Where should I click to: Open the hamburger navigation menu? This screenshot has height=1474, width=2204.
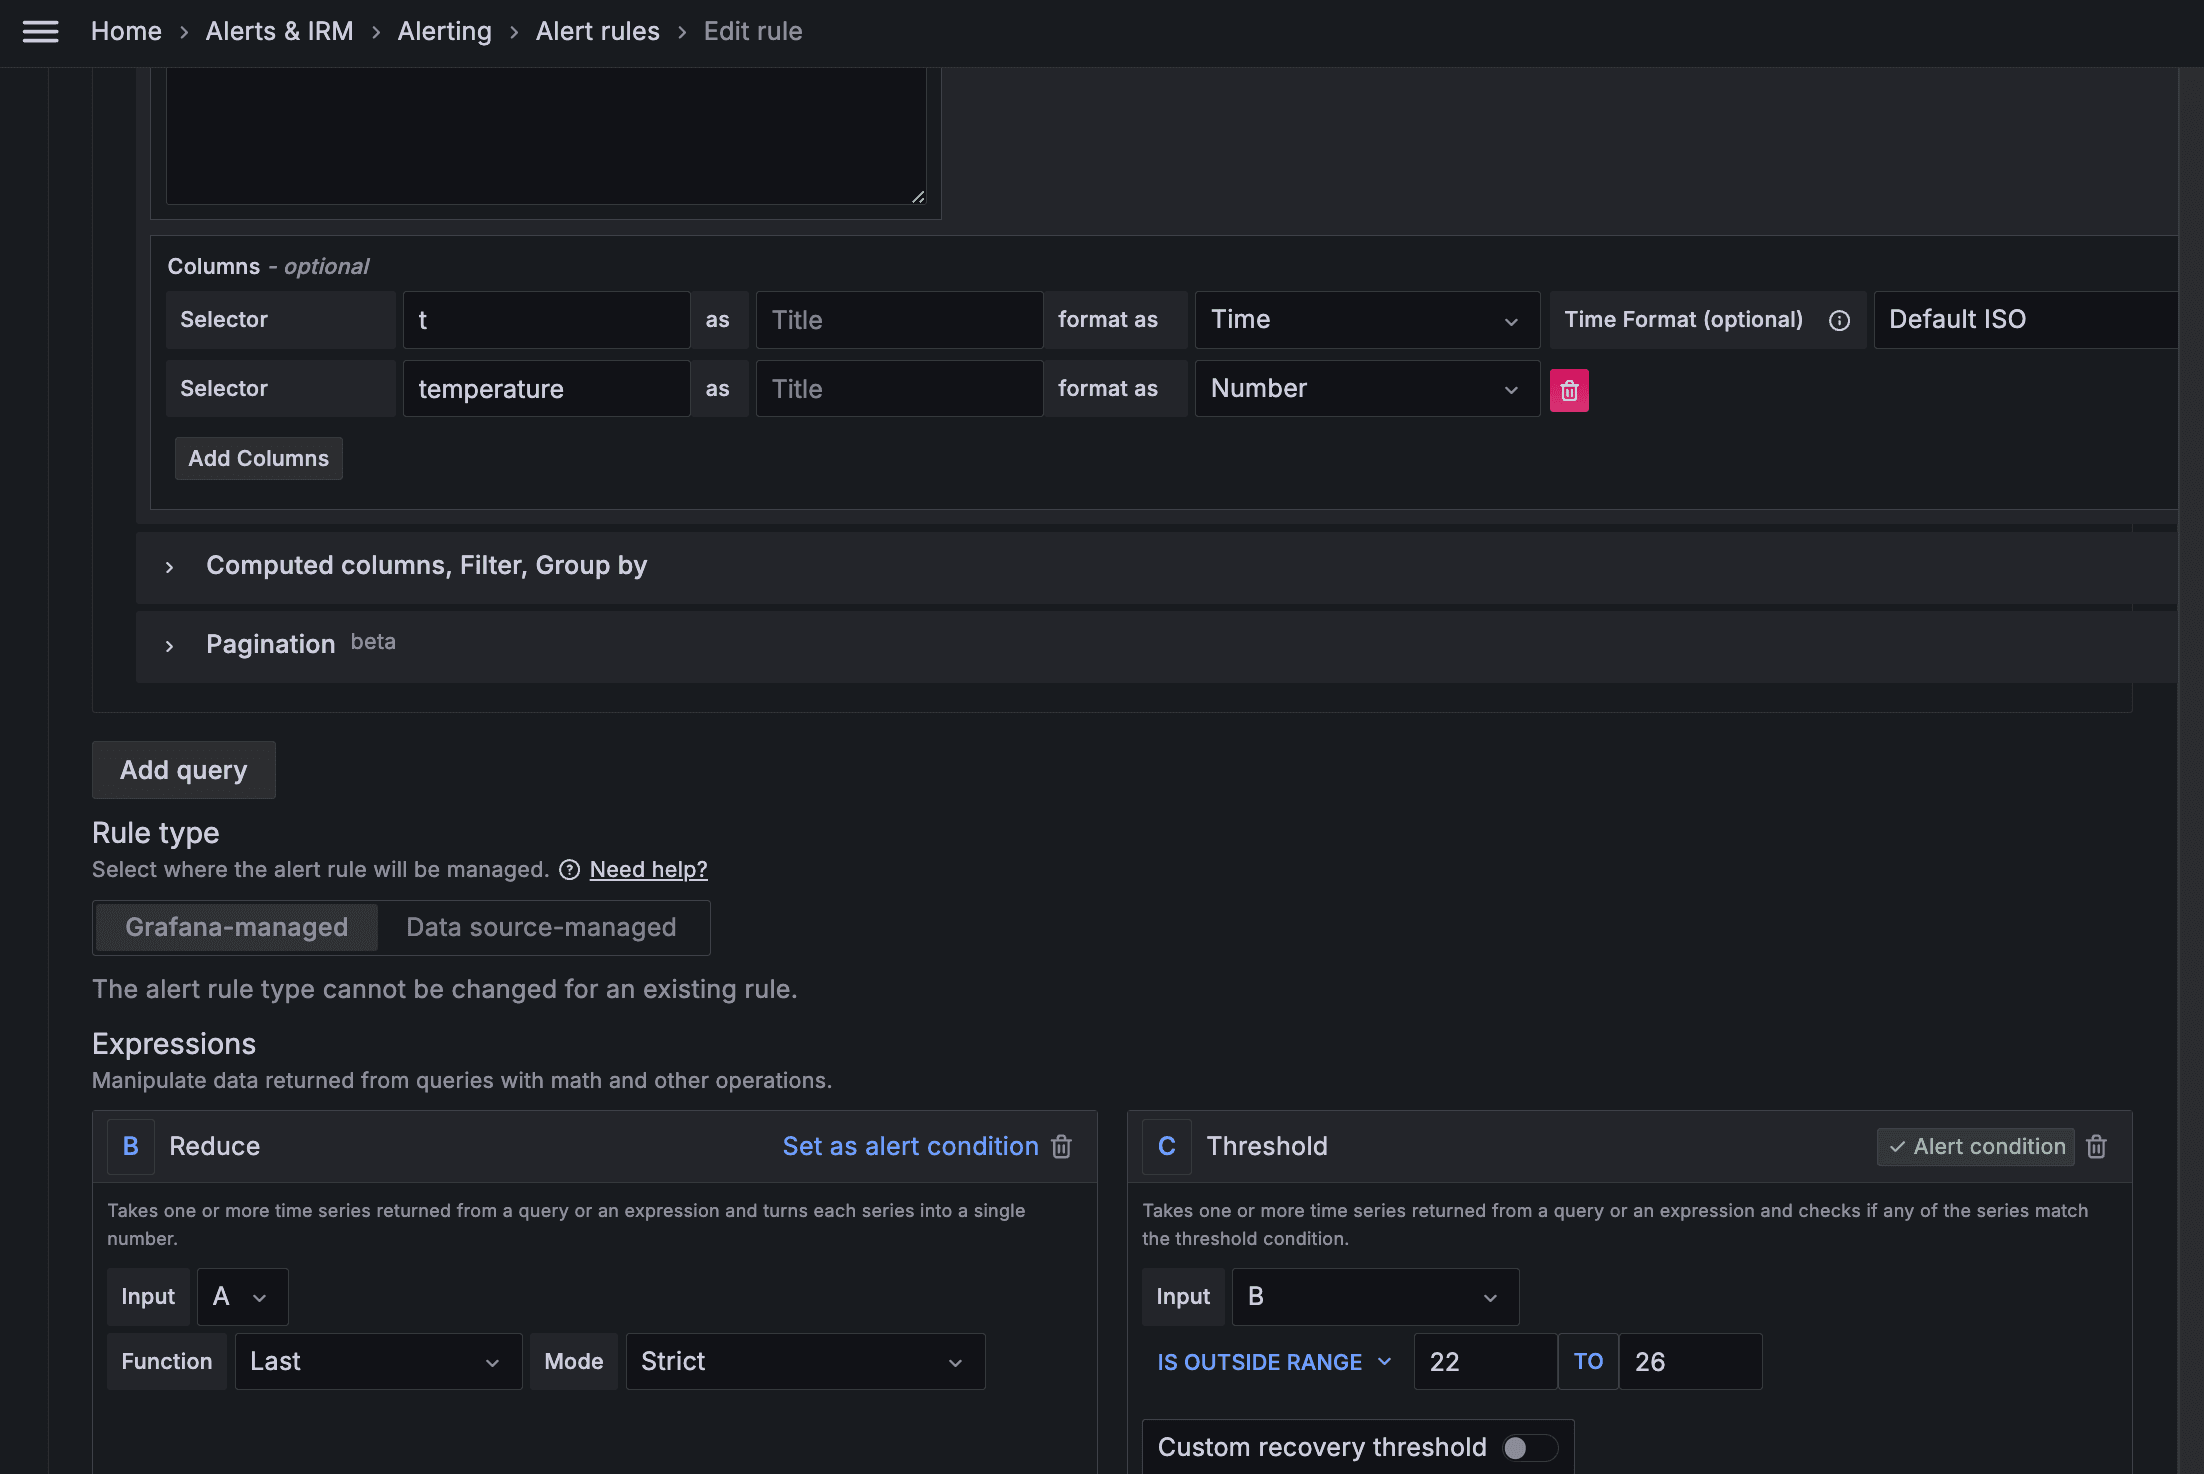[x=40, y=31]
